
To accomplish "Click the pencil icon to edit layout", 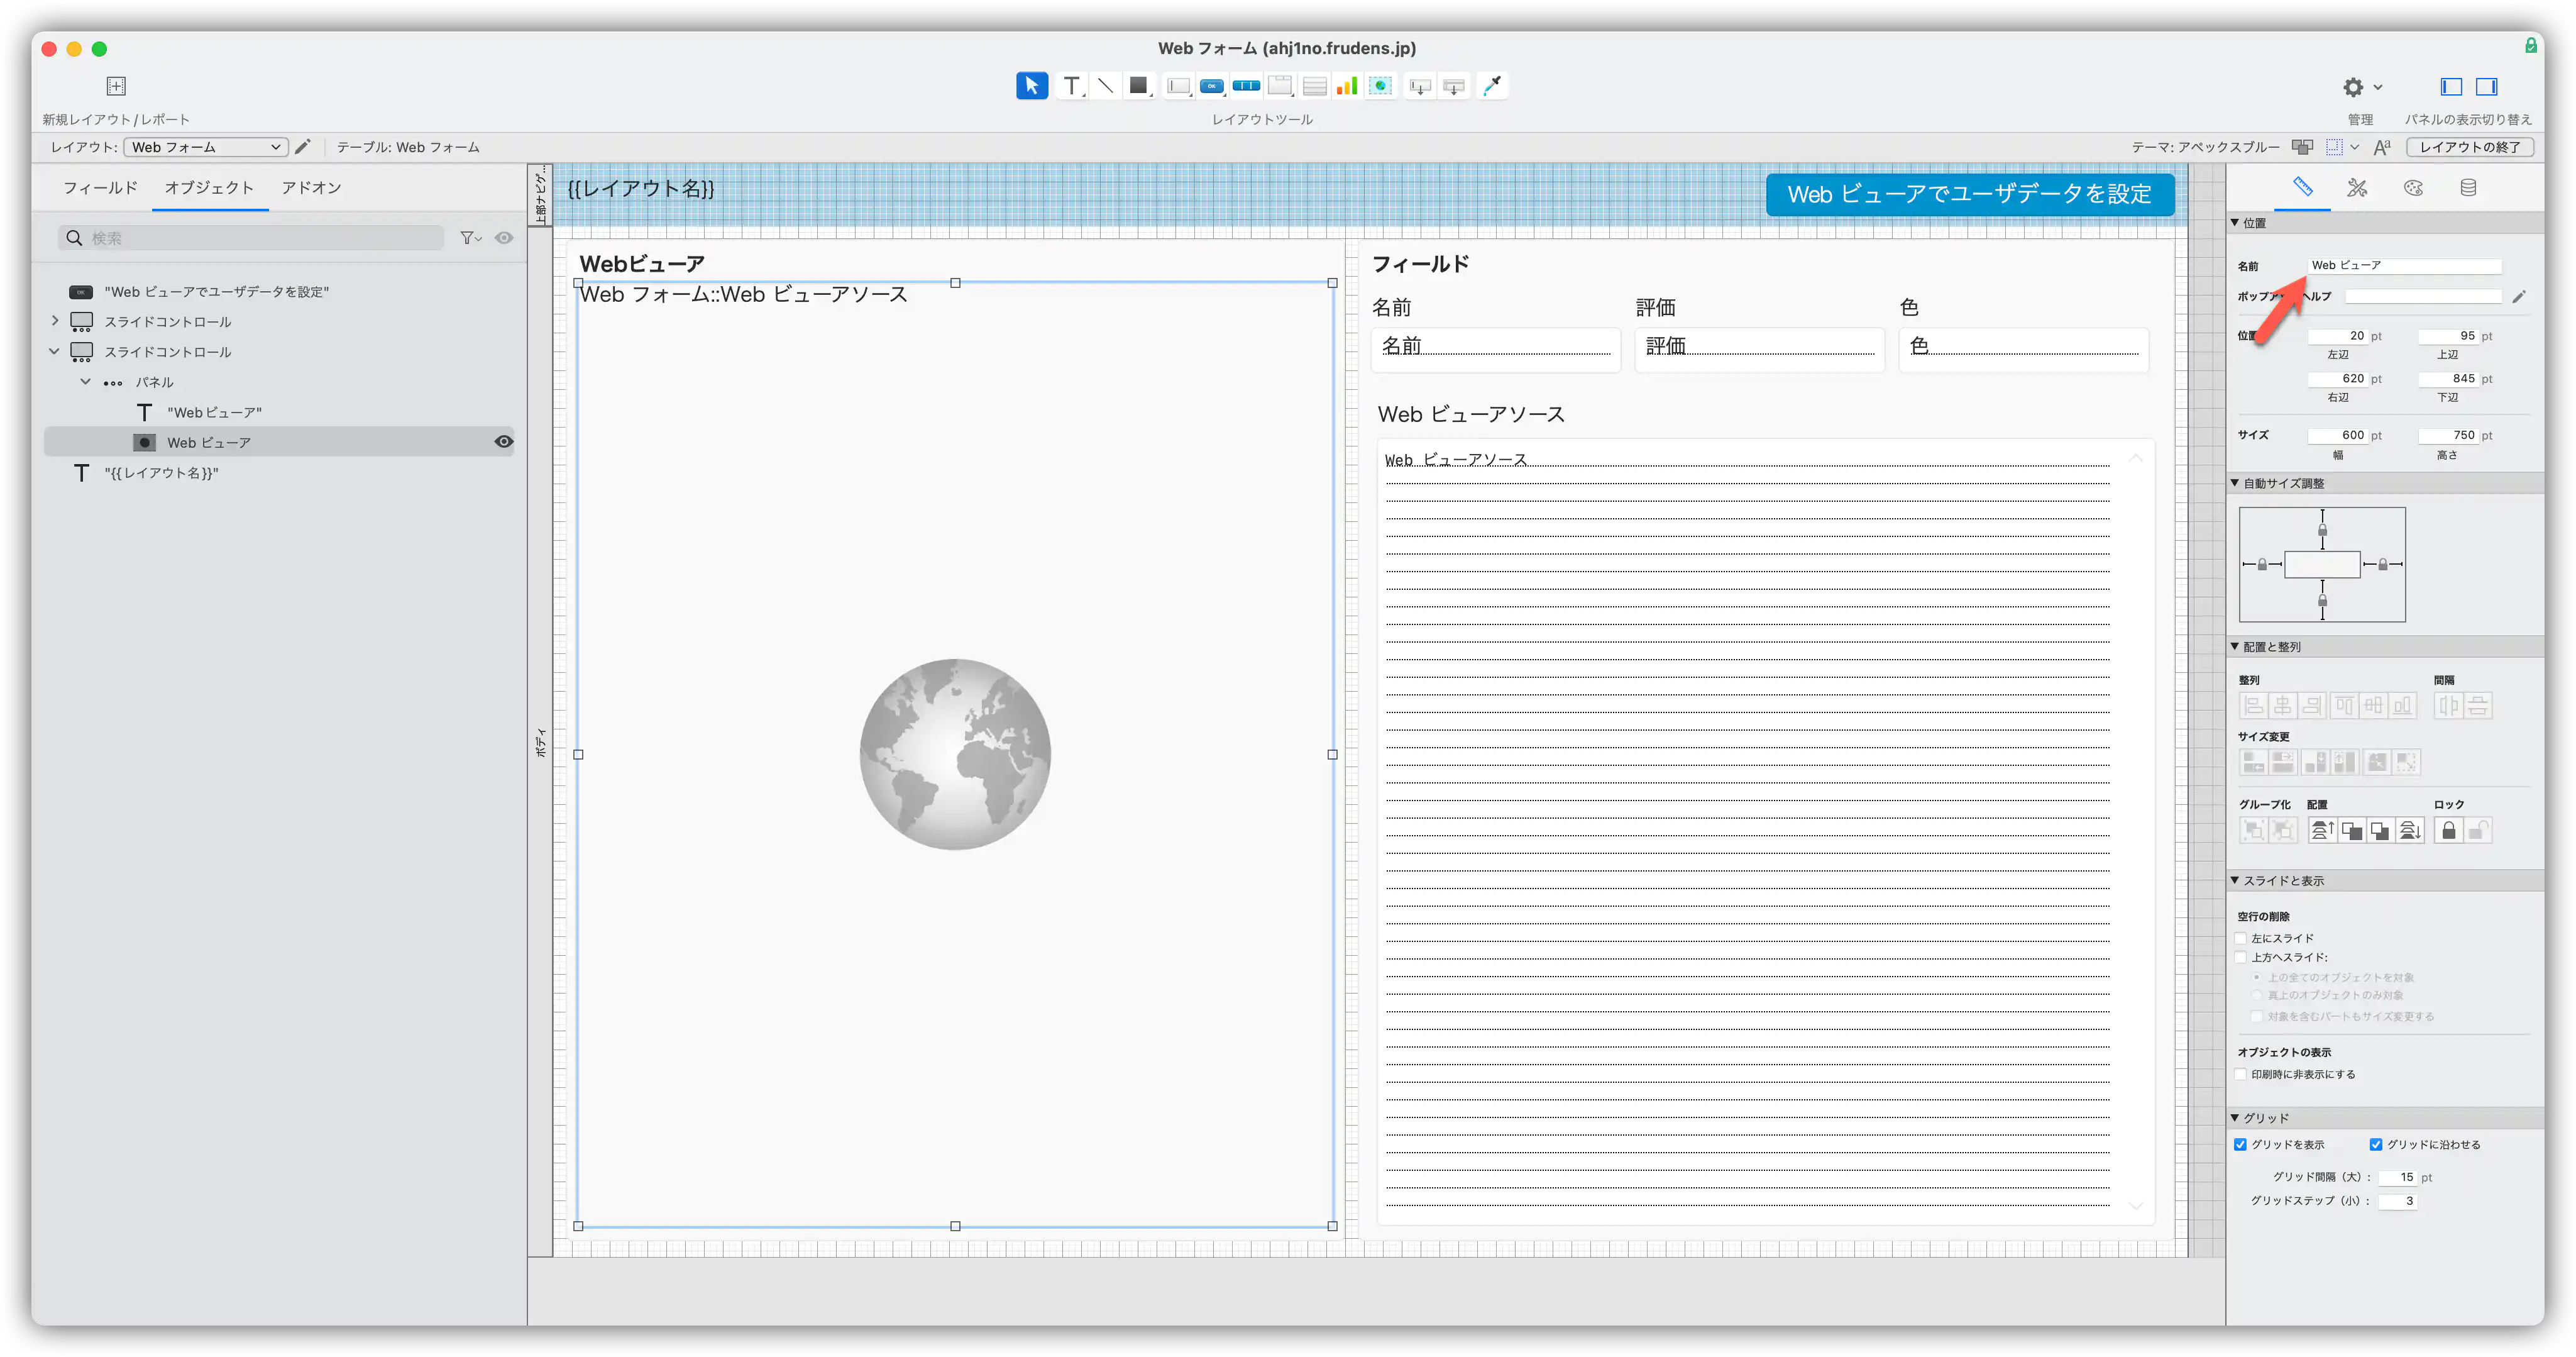I will pos(303,147).
